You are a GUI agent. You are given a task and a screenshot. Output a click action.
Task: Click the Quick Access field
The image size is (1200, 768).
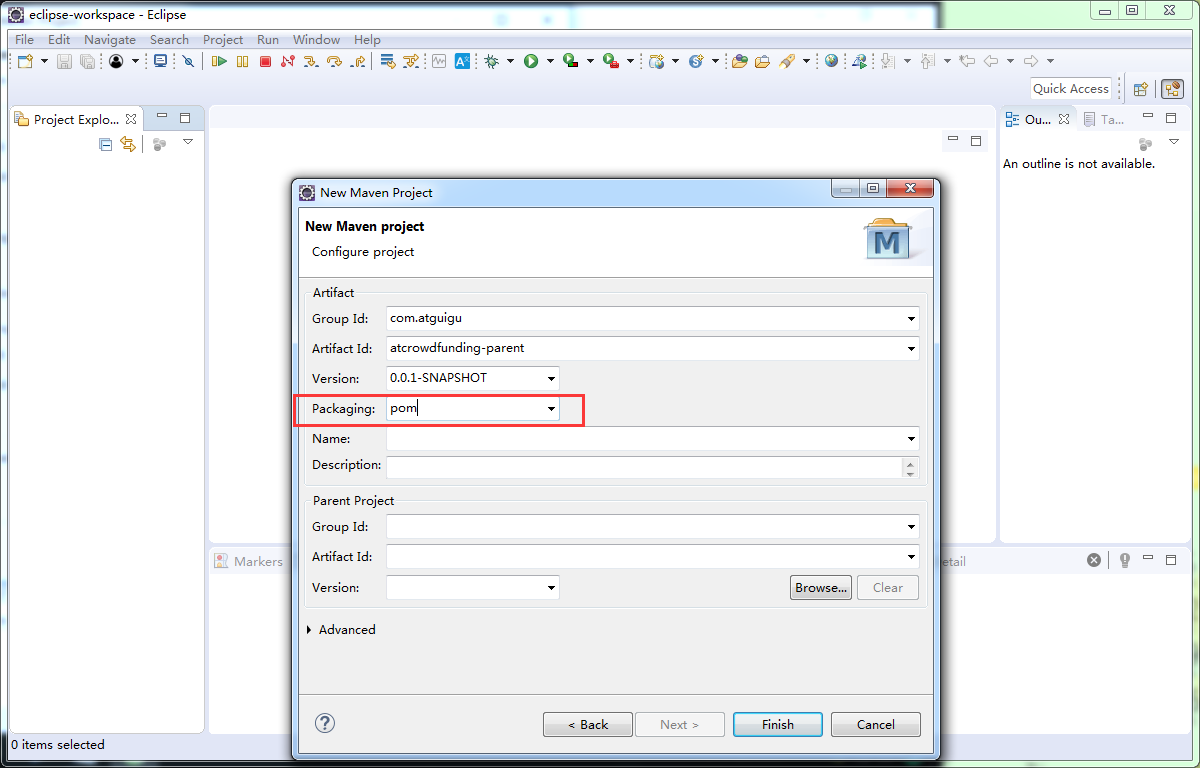click(1071, 88)
